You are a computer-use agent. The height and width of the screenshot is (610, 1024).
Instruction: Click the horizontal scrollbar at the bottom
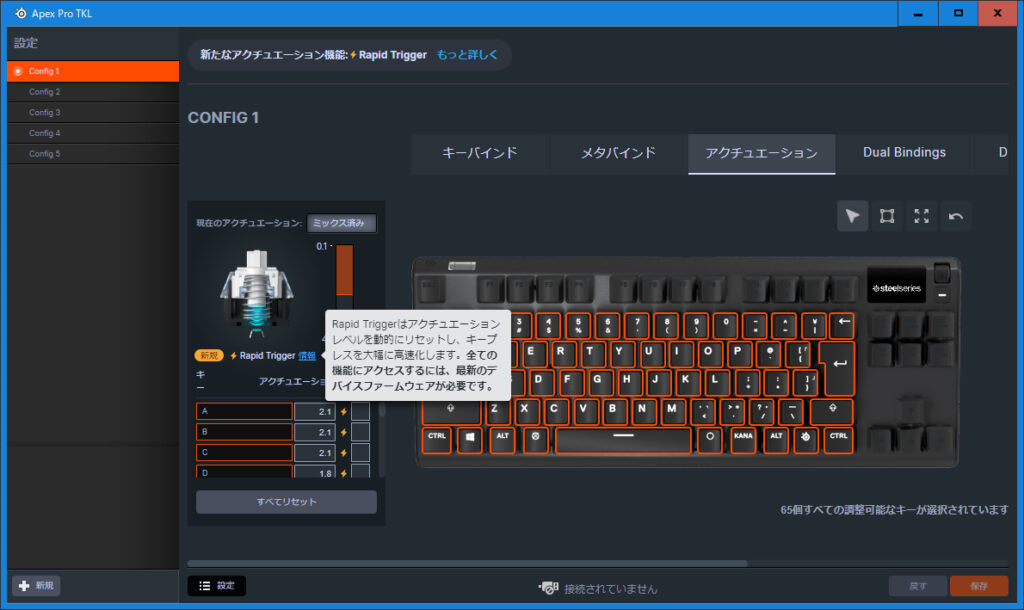[468, 563]
